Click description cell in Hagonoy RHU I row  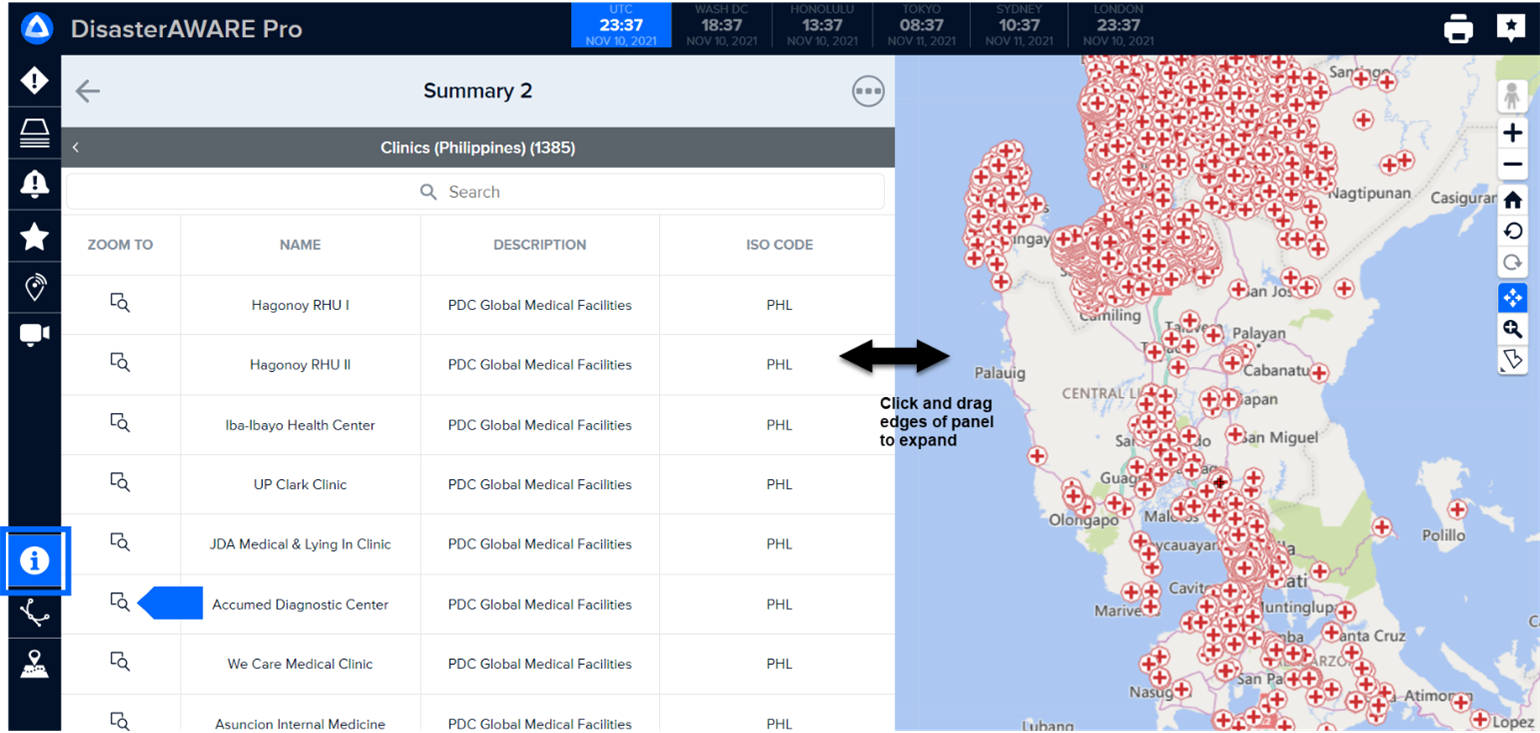[x=540, y=305]
